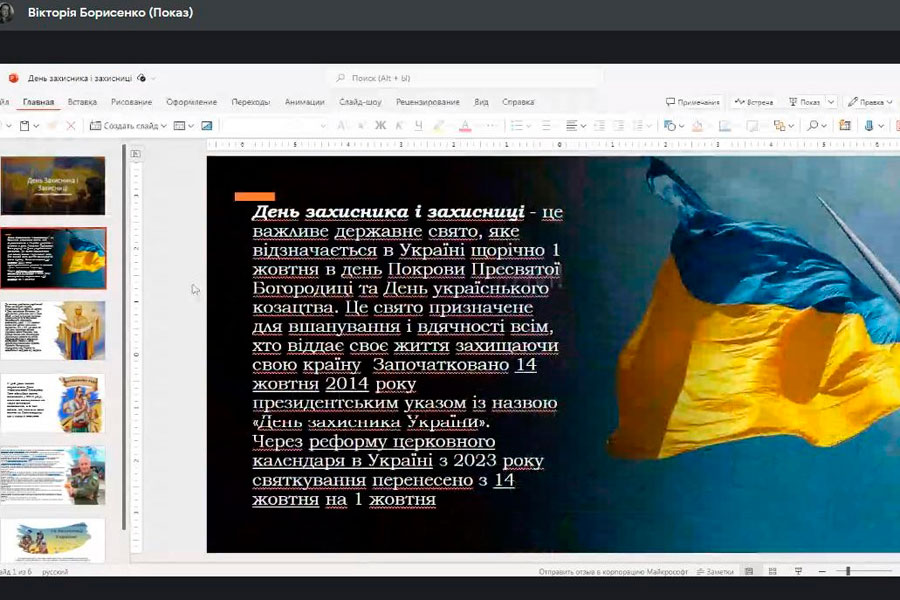Screen dimensions: 900x600
Task: Click the Paste clipboard icon
Action: tap(24, 126)
